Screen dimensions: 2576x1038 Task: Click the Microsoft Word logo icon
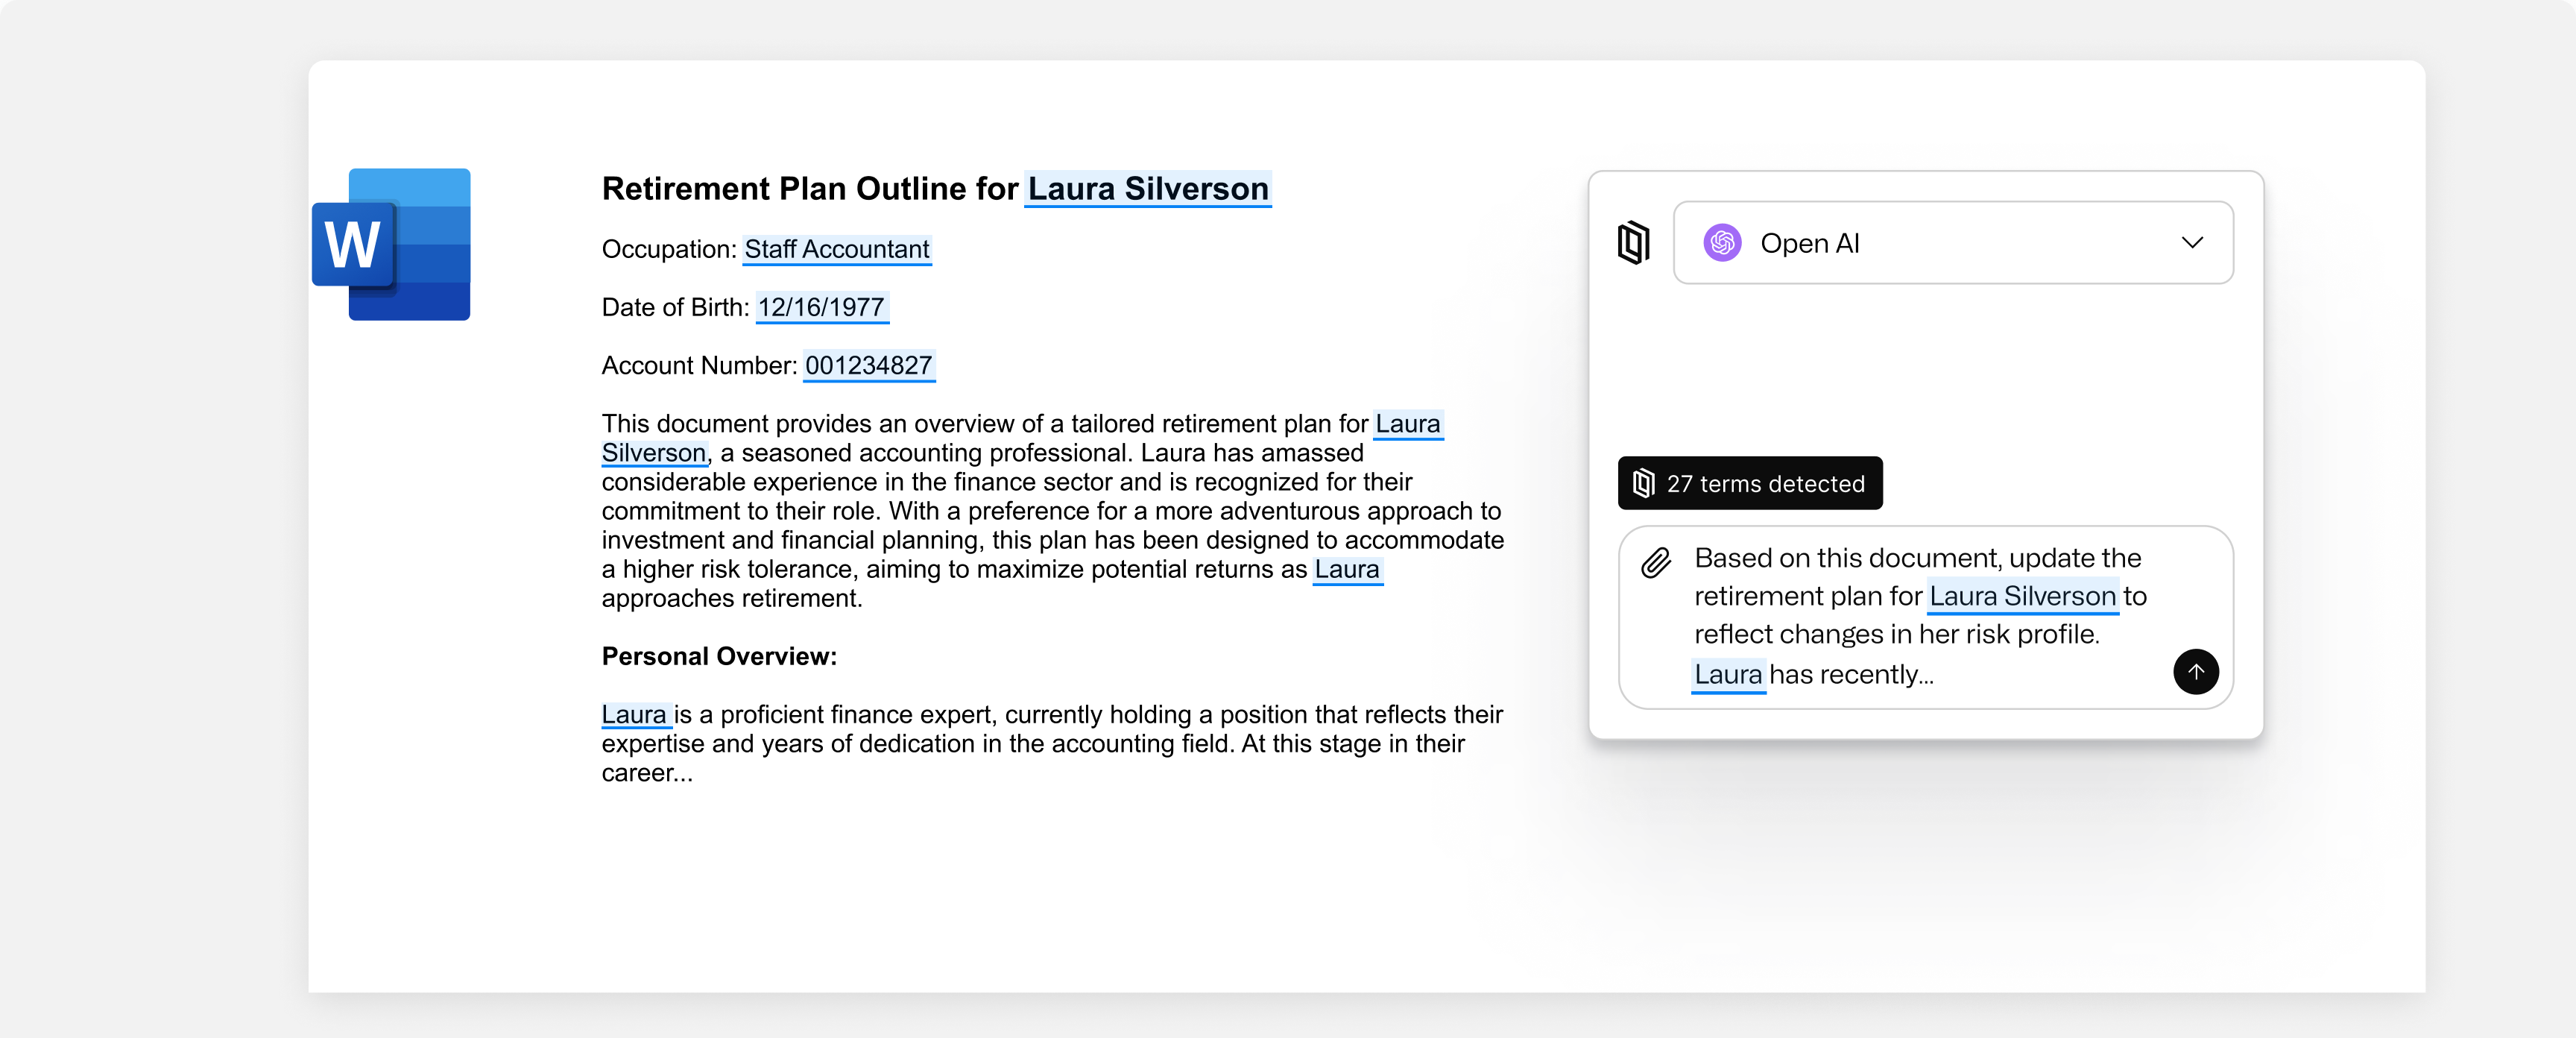coord(391,244)
